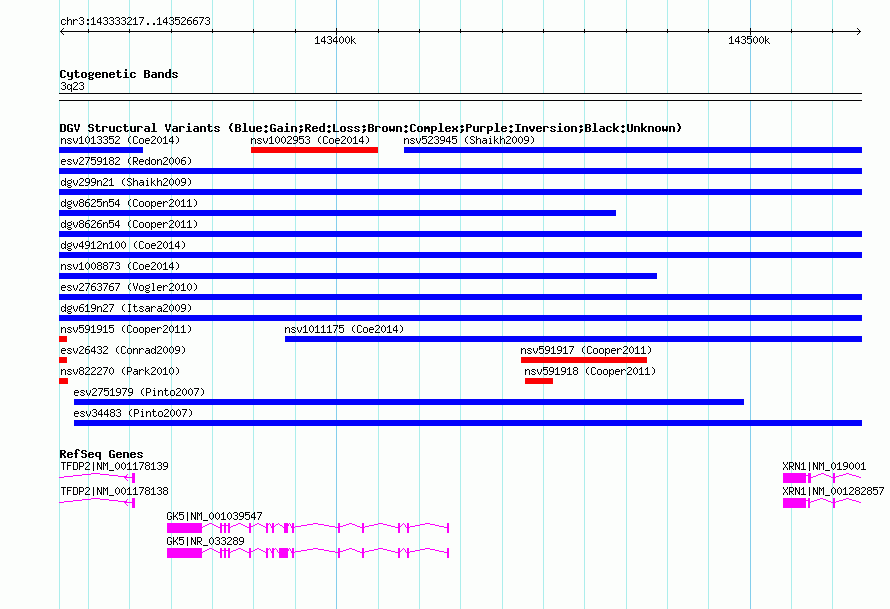The height and width of the screenshot is (609, 890).
Task: Click the dgv619n27 (Itsara2009) variant label
Action: tap(126, 308)
